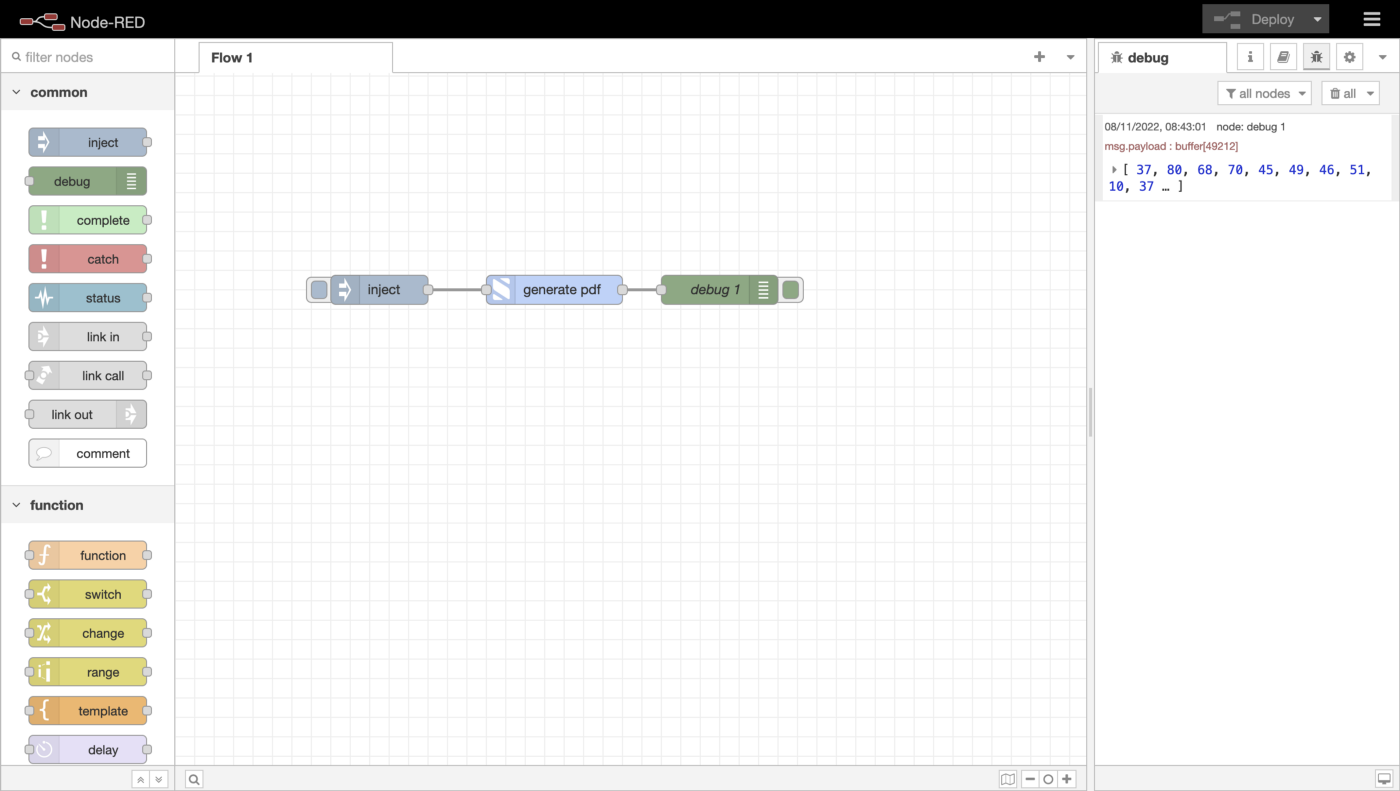The width and height of the screenshot is (1400, 791).
Task: Zoom out on the flow canvas
Action: coord(1030,779)
